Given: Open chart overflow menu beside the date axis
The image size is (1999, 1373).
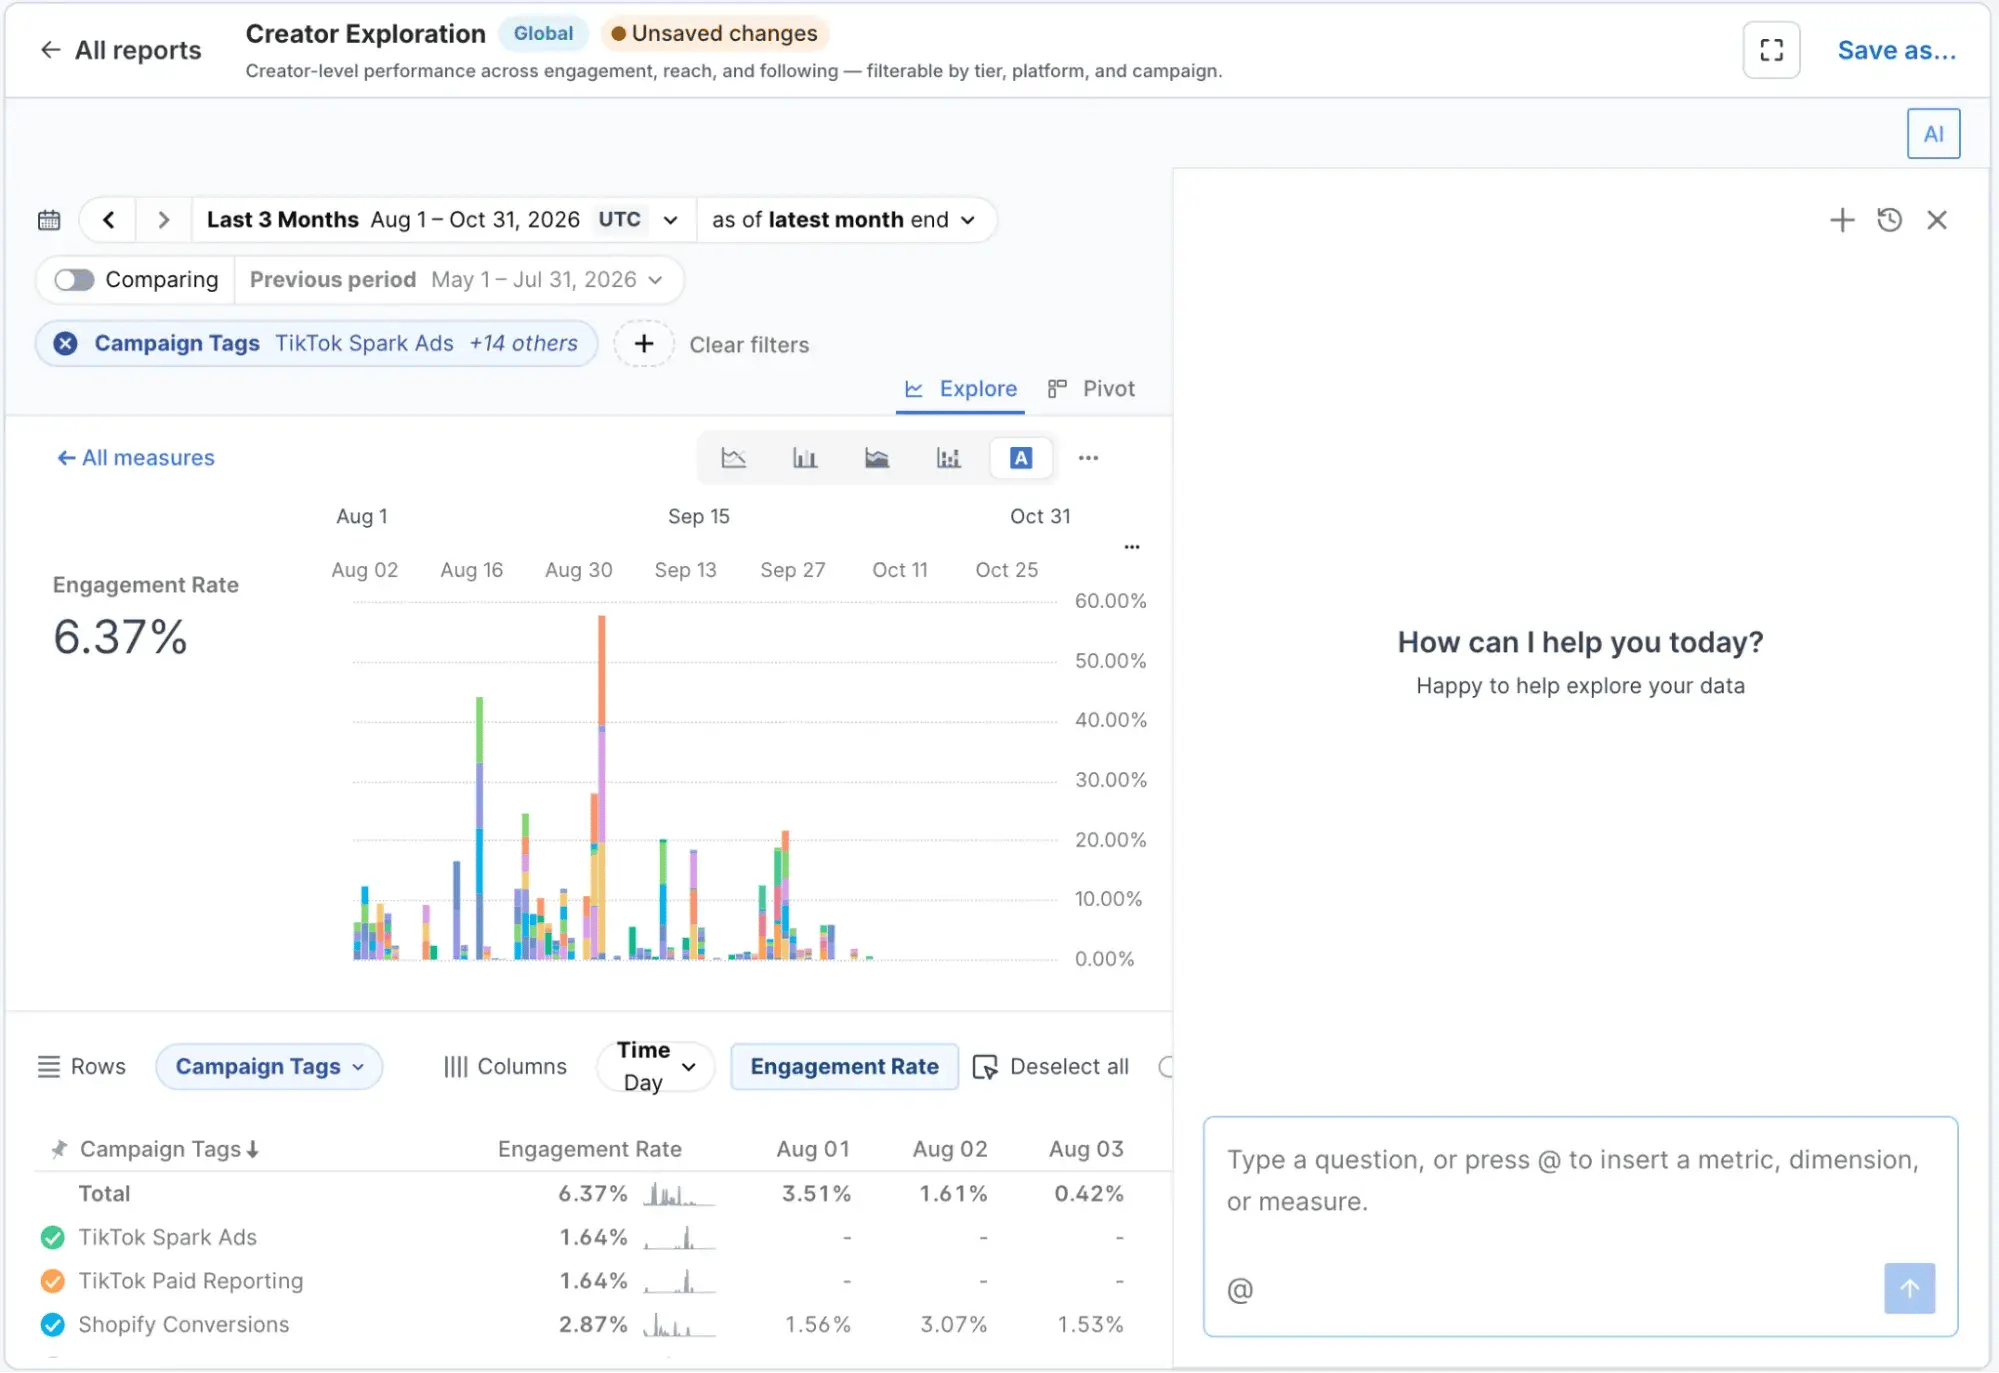Looking at the screenshot, I should [x=1131, y=547].
